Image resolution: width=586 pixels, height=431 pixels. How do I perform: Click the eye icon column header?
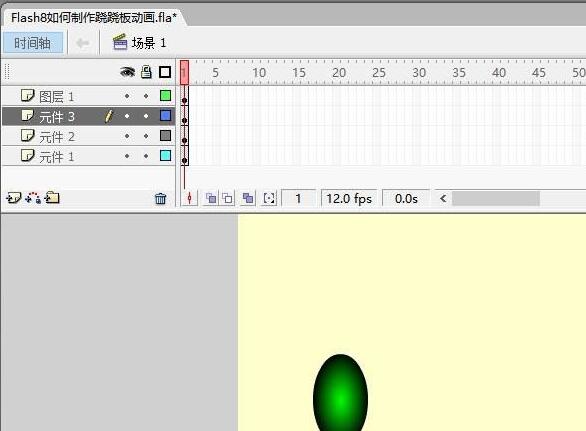point(127,72)
